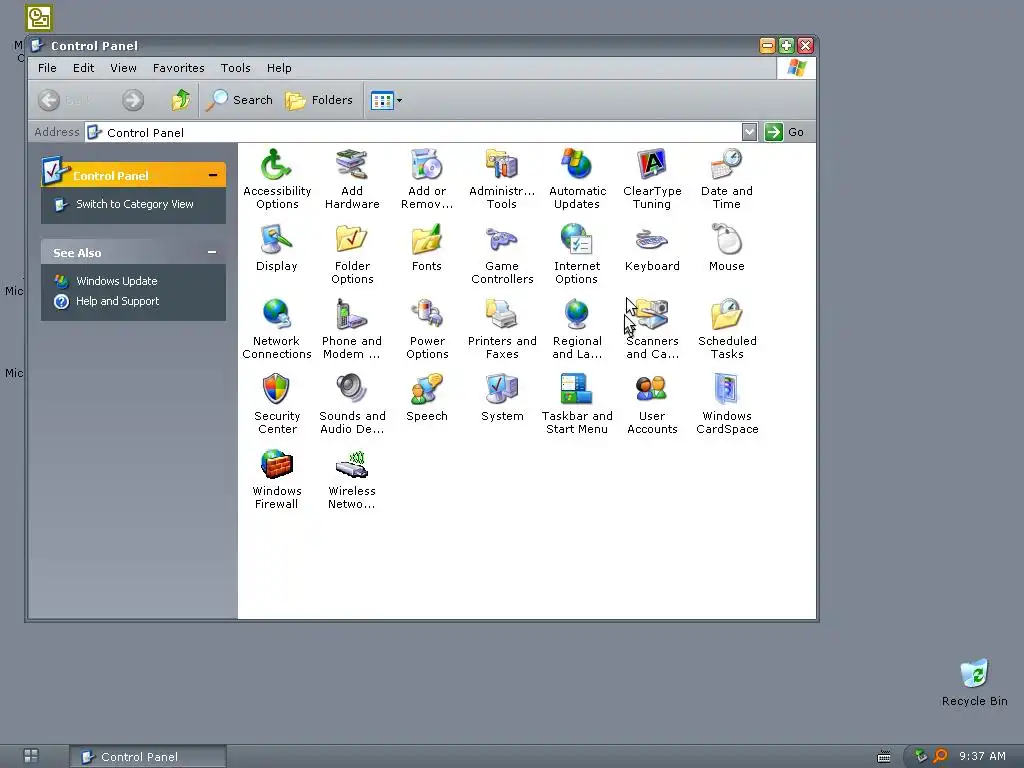Screen dimensions: 1024x768
Task: Open the Tools menu
Action: (x=235, y=68)
